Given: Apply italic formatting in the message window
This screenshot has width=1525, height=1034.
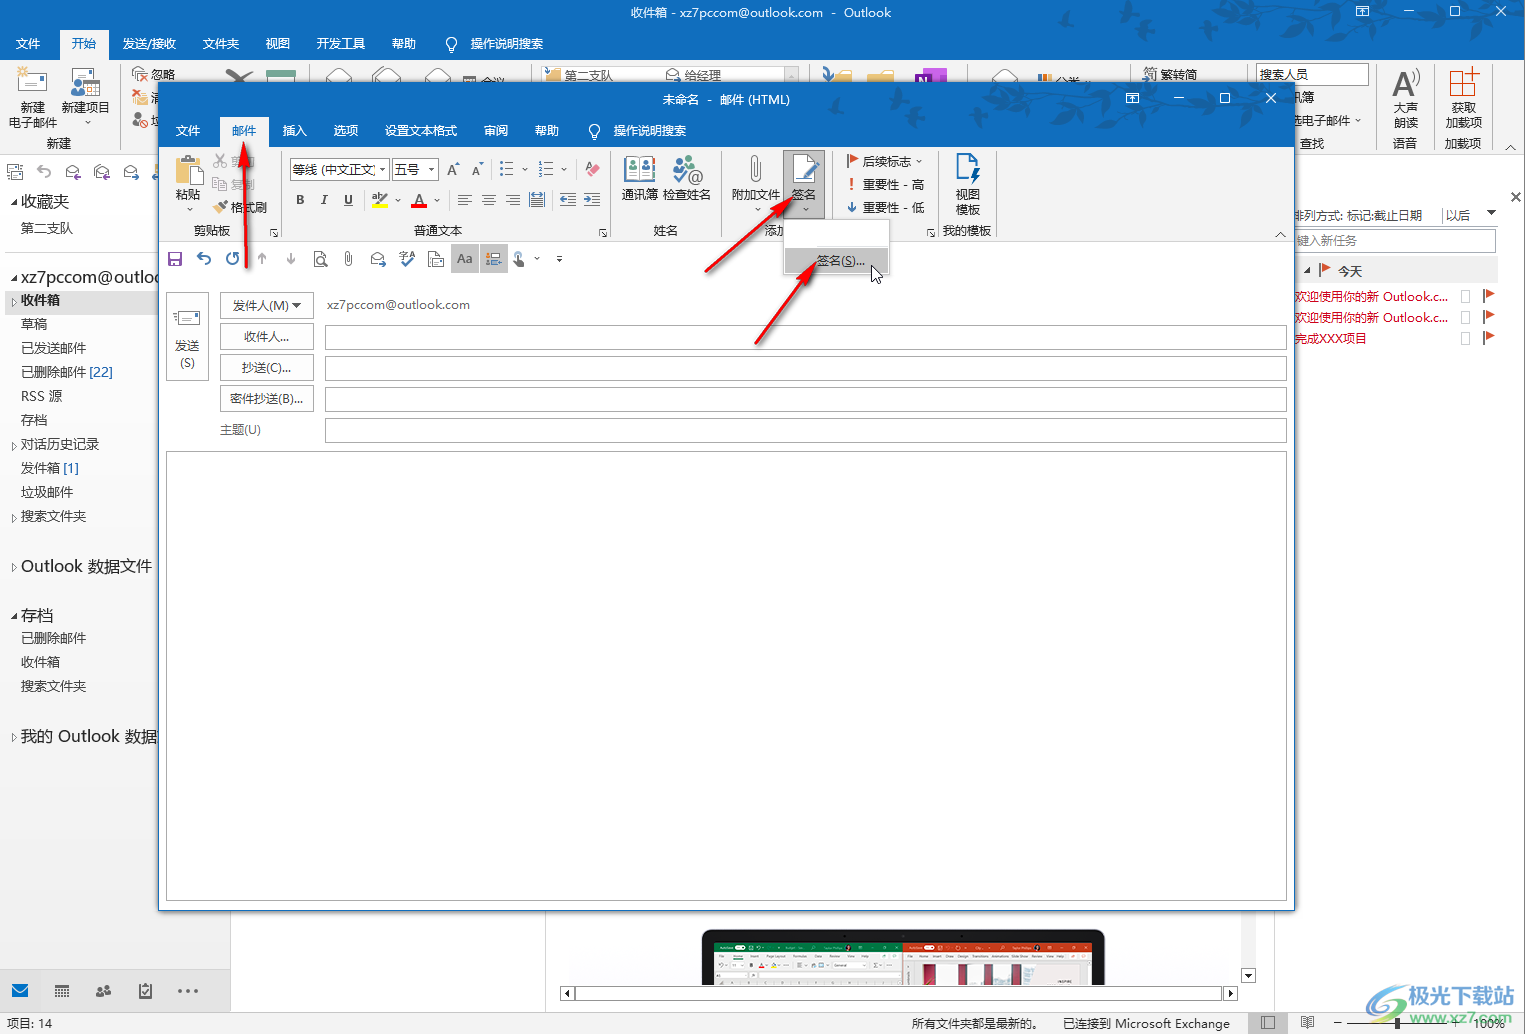Looking at the screenshot, I should click(x=324, y=200).
